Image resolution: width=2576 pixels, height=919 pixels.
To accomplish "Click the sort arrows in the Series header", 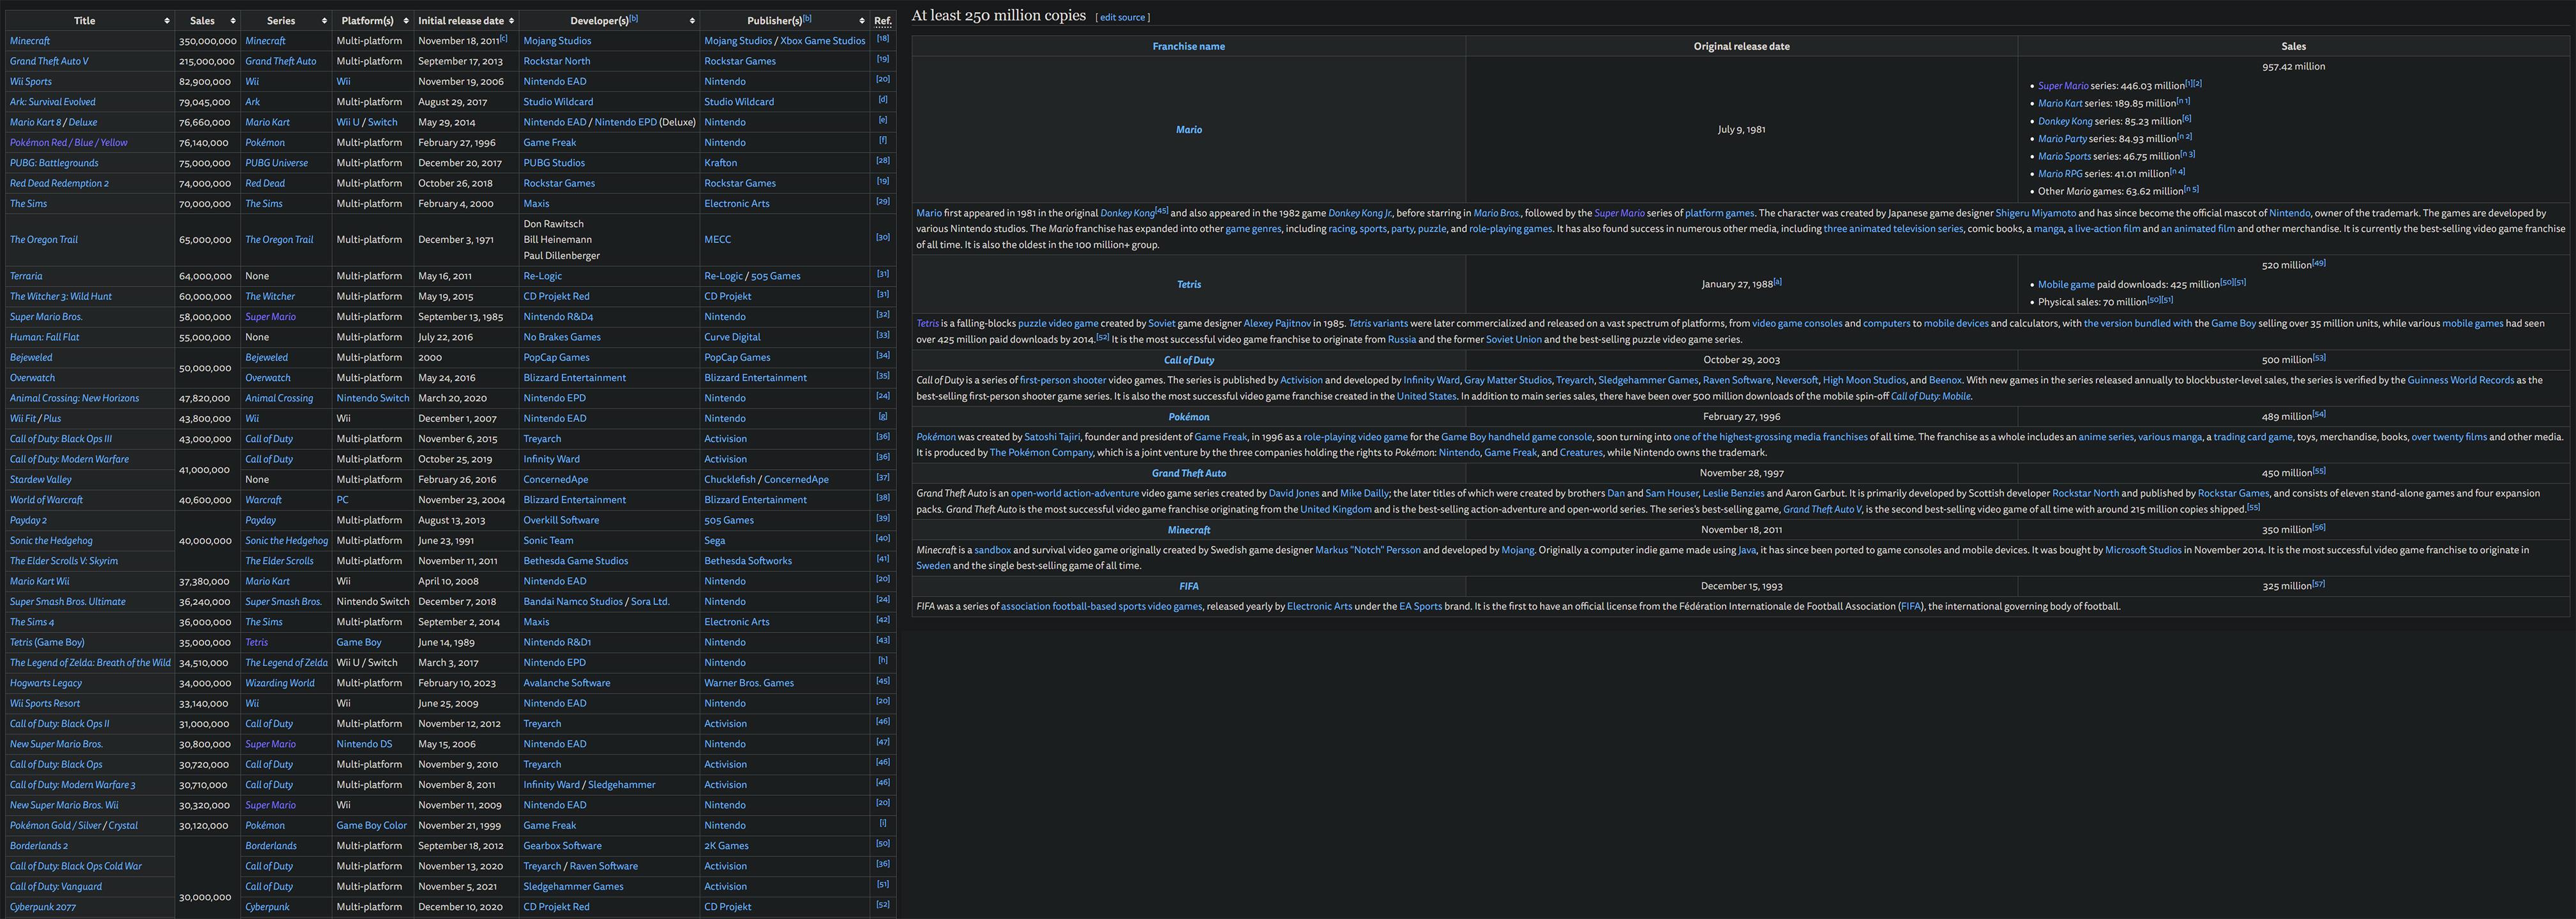I will [324, 21].
